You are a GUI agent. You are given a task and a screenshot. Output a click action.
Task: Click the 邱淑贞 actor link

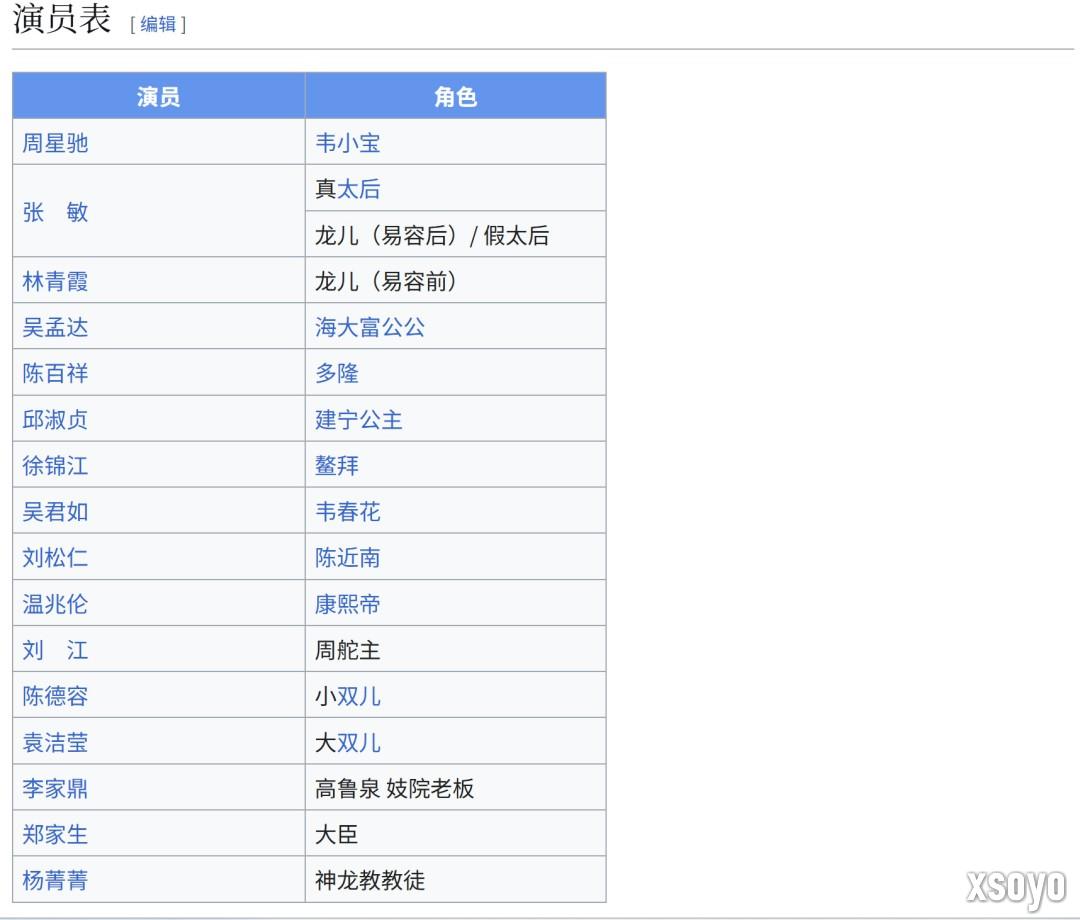tap(55, 419)
